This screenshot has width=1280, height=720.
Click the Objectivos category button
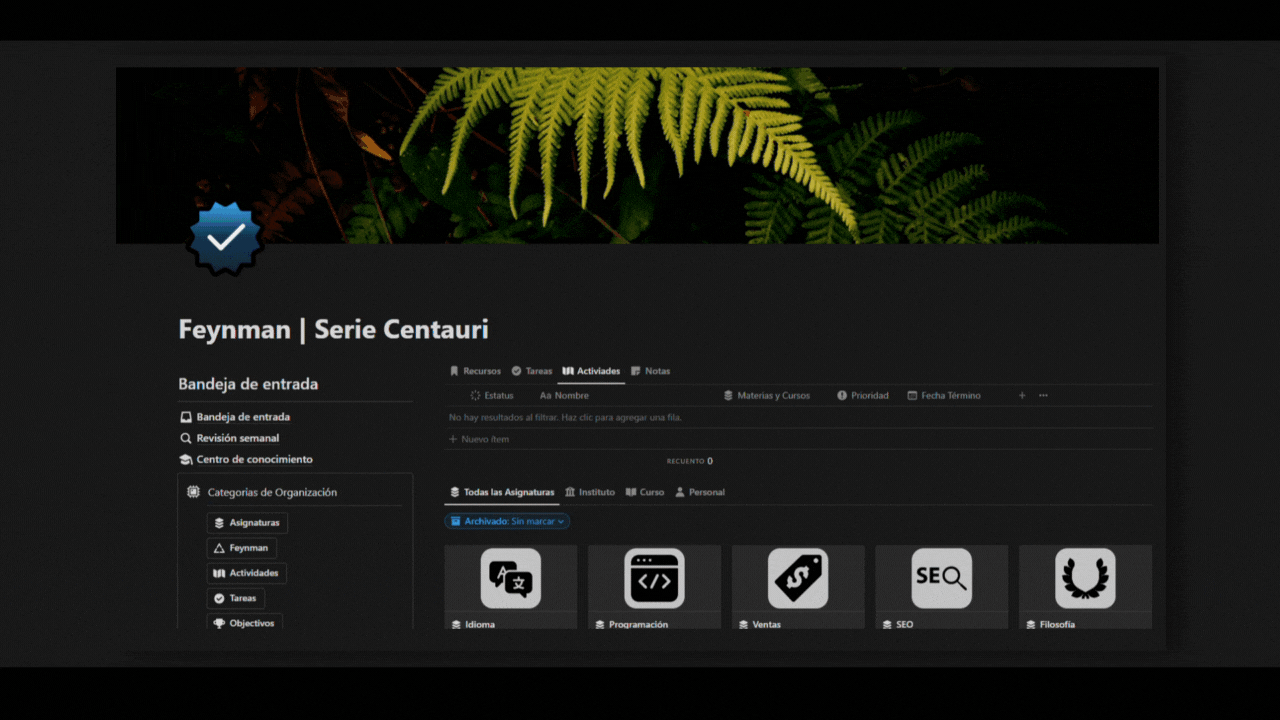[x=245, y=622]
